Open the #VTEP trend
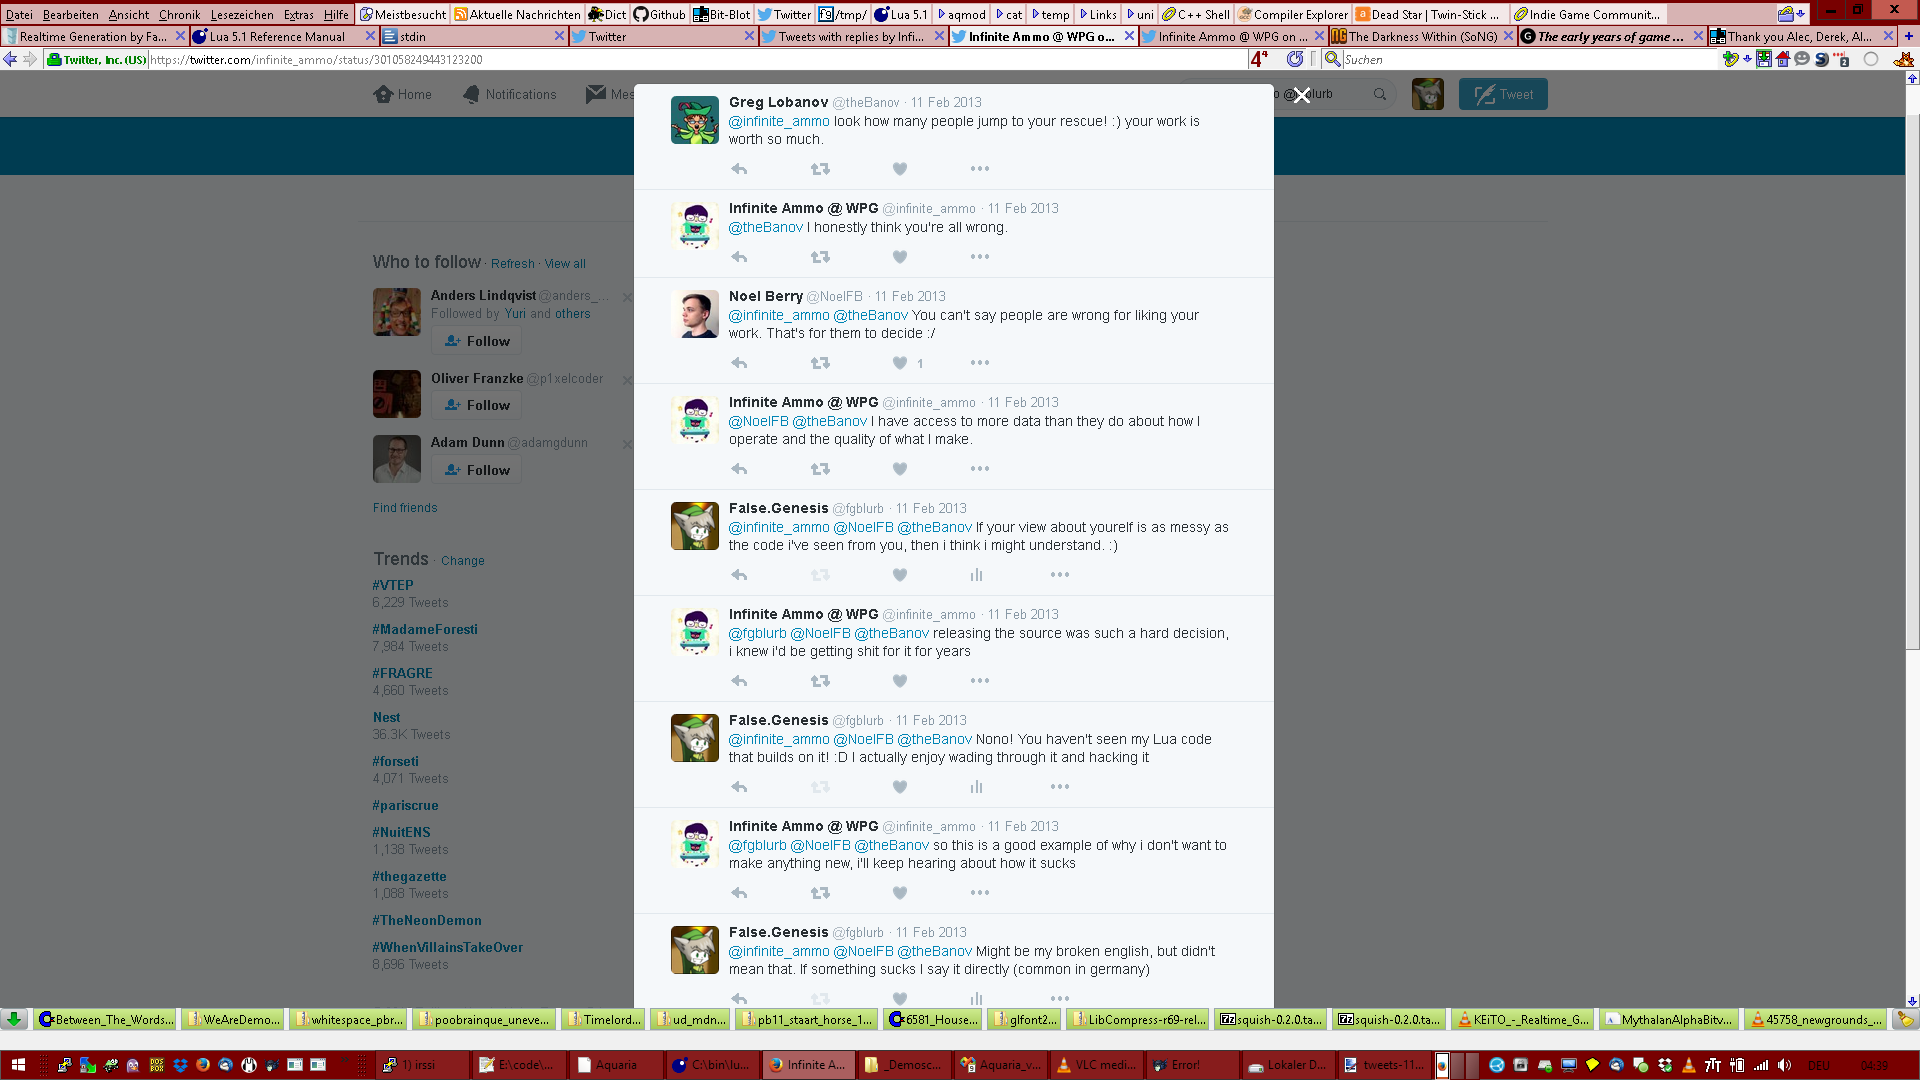1920x1080 pixels. point(393,585)
